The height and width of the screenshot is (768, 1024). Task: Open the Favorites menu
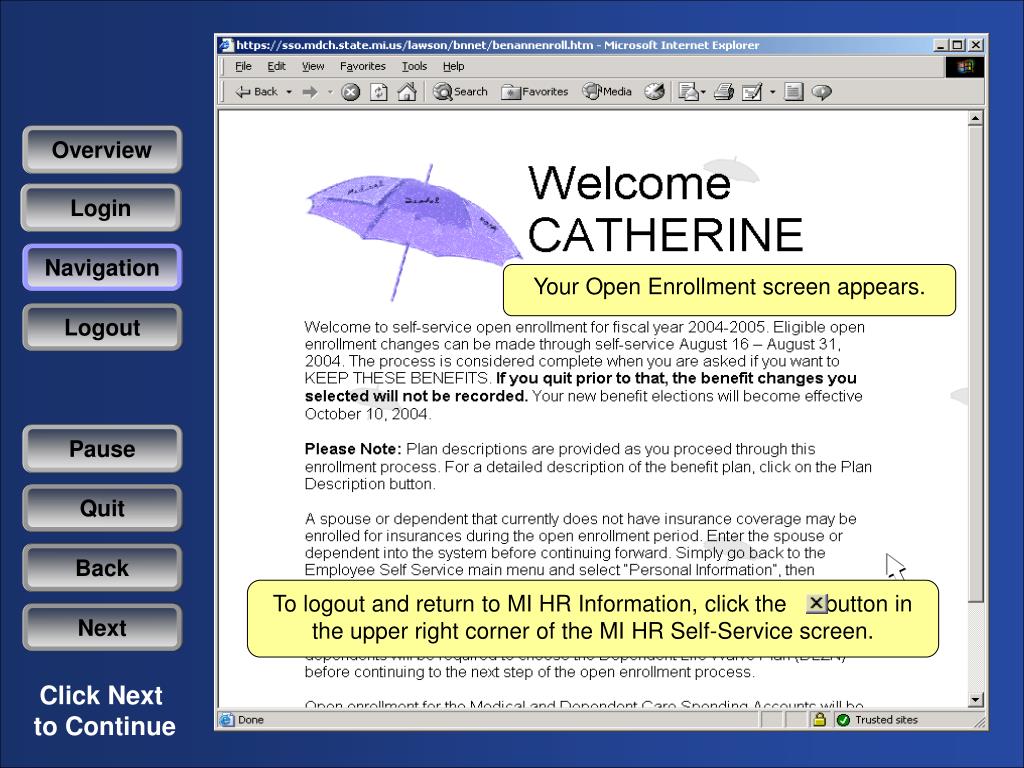pyautogui.click(x=362, y=66)
